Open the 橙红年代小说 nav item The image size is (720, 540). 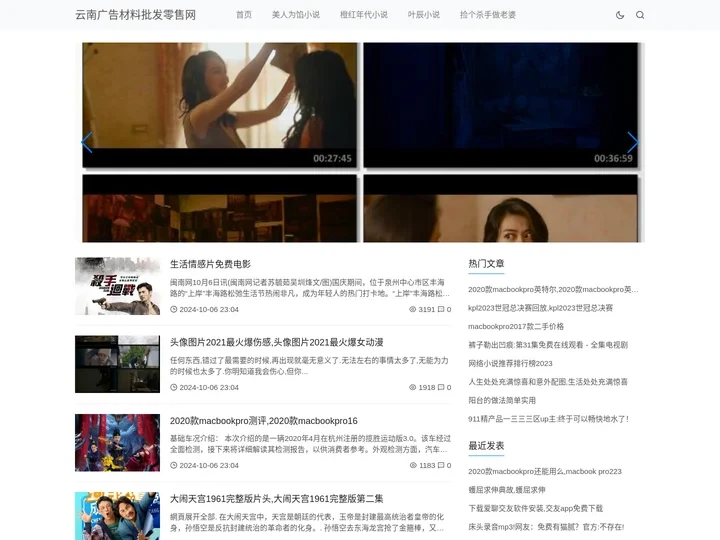tap(364, 15)
